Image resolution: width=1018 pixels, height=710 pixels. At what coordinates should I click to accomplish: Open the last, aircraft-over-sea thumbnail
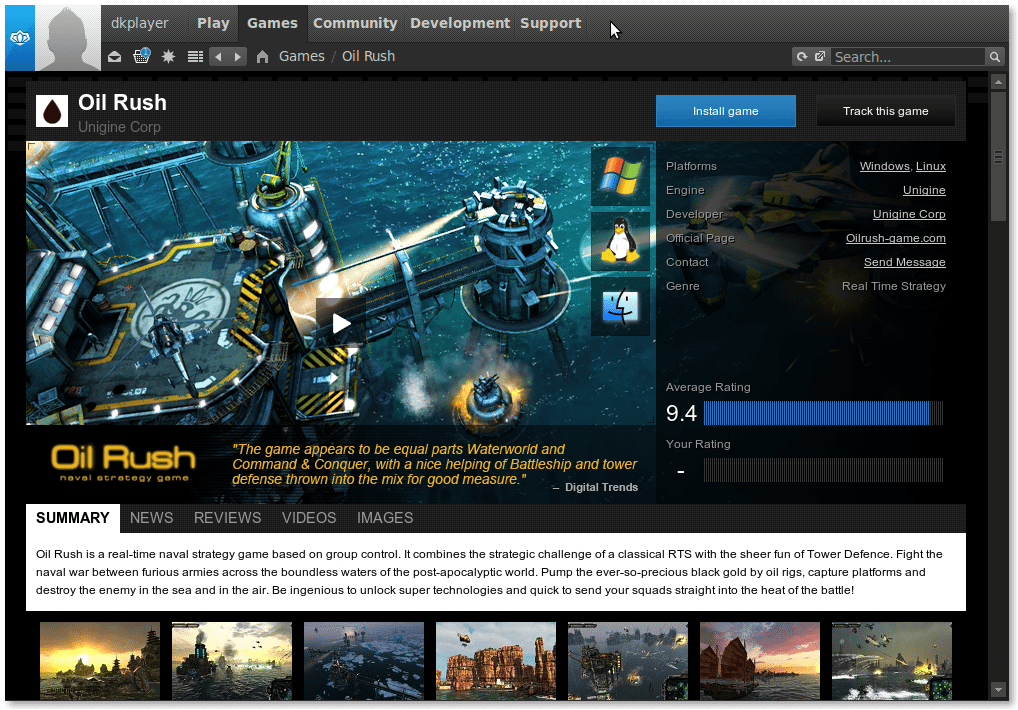point(892,661)
